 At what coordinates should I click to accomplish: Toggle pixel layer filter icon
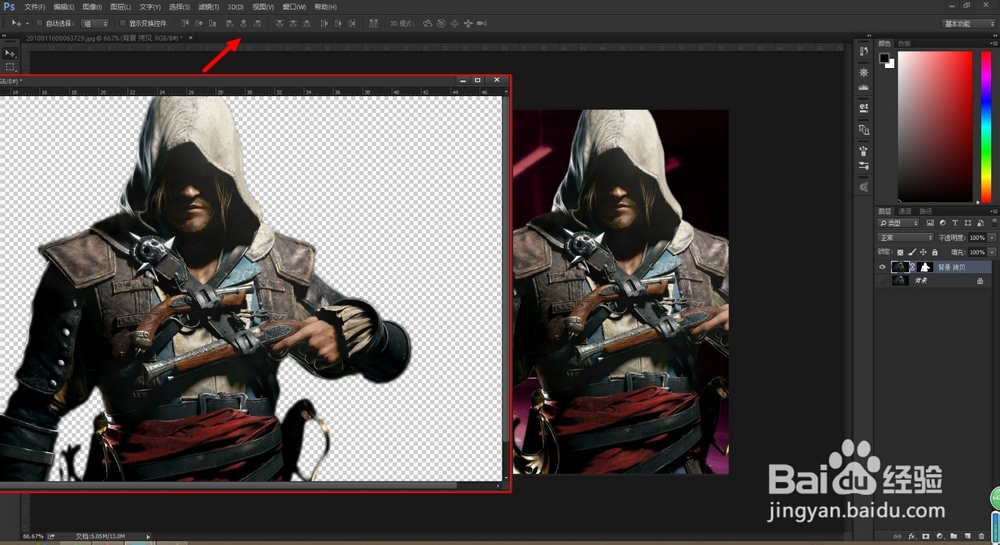tap(930, 223)
